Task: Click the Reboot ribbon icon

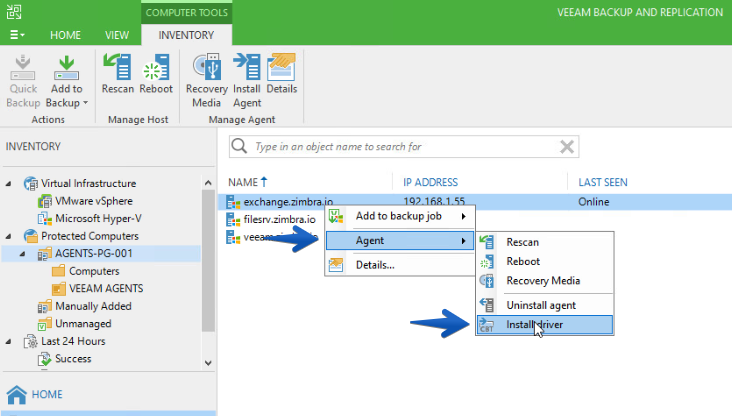Action: [156, 74]
